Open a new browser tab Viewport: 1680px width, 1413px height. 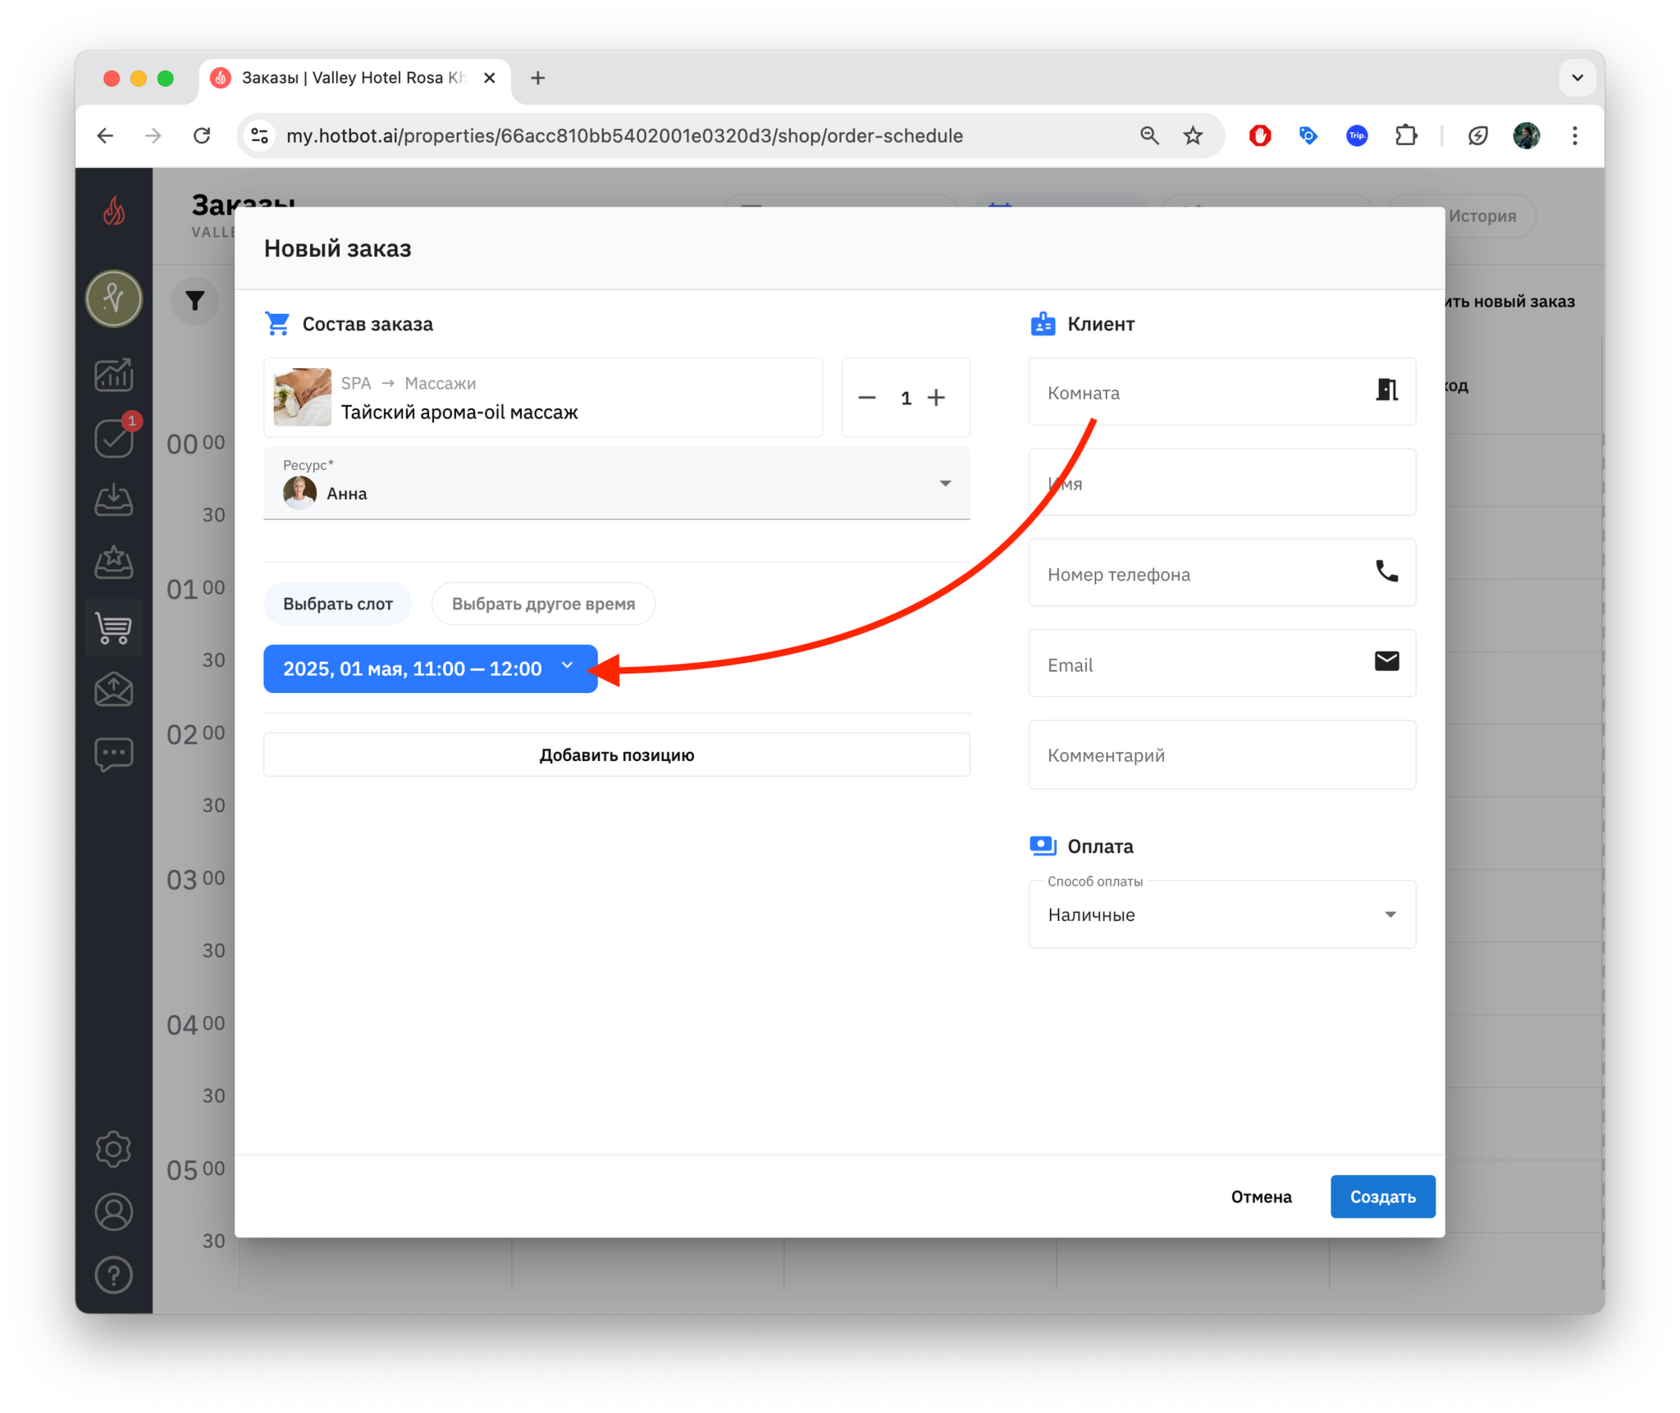[x=538, y=78]
